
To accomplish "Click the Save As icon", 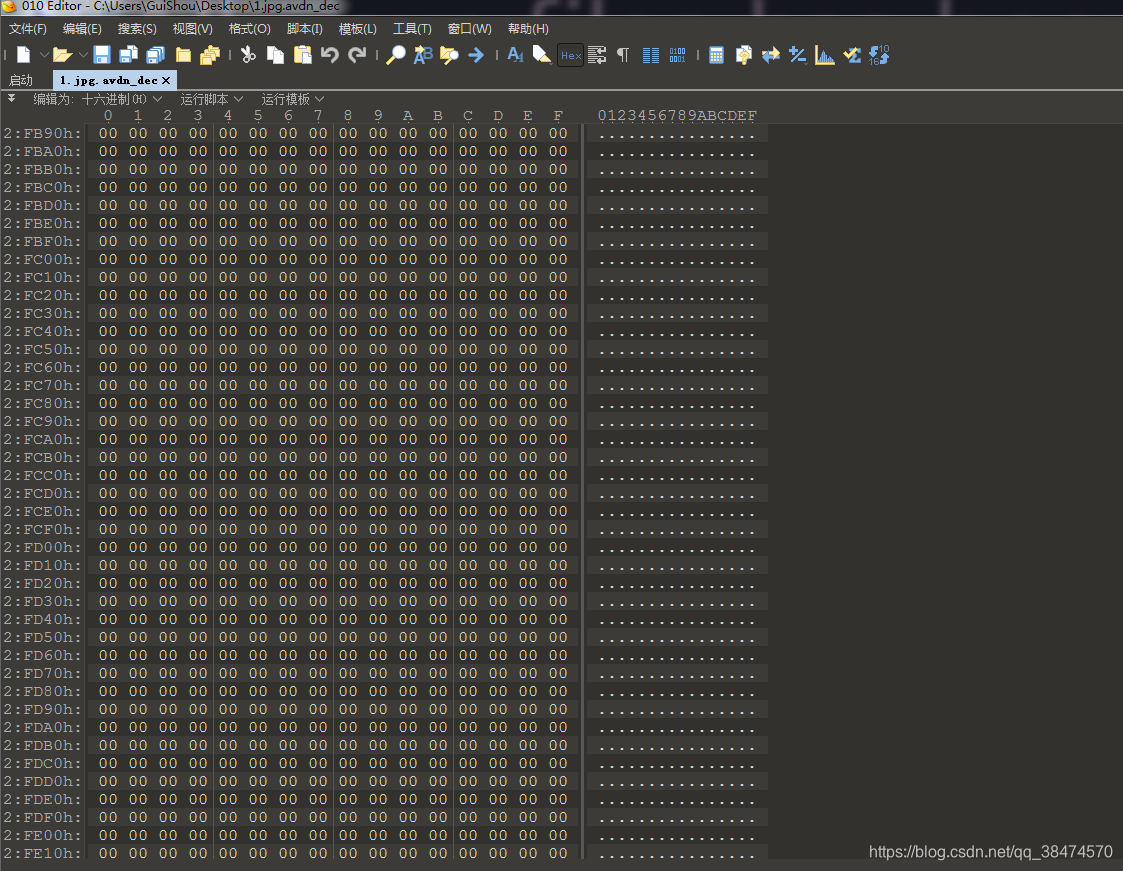I will click(x=129, y=55).
